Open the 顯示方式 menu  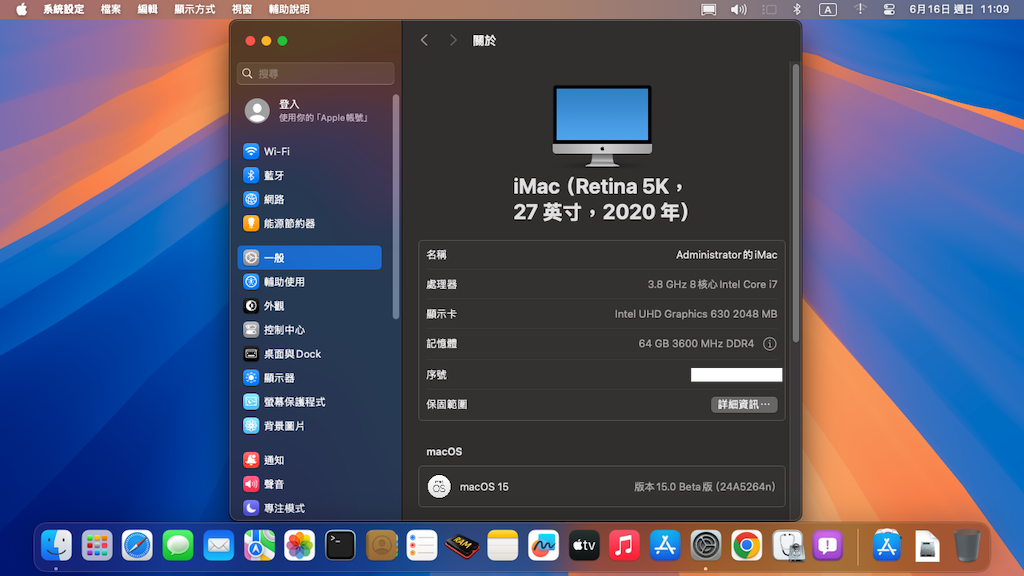coord(195,9)
